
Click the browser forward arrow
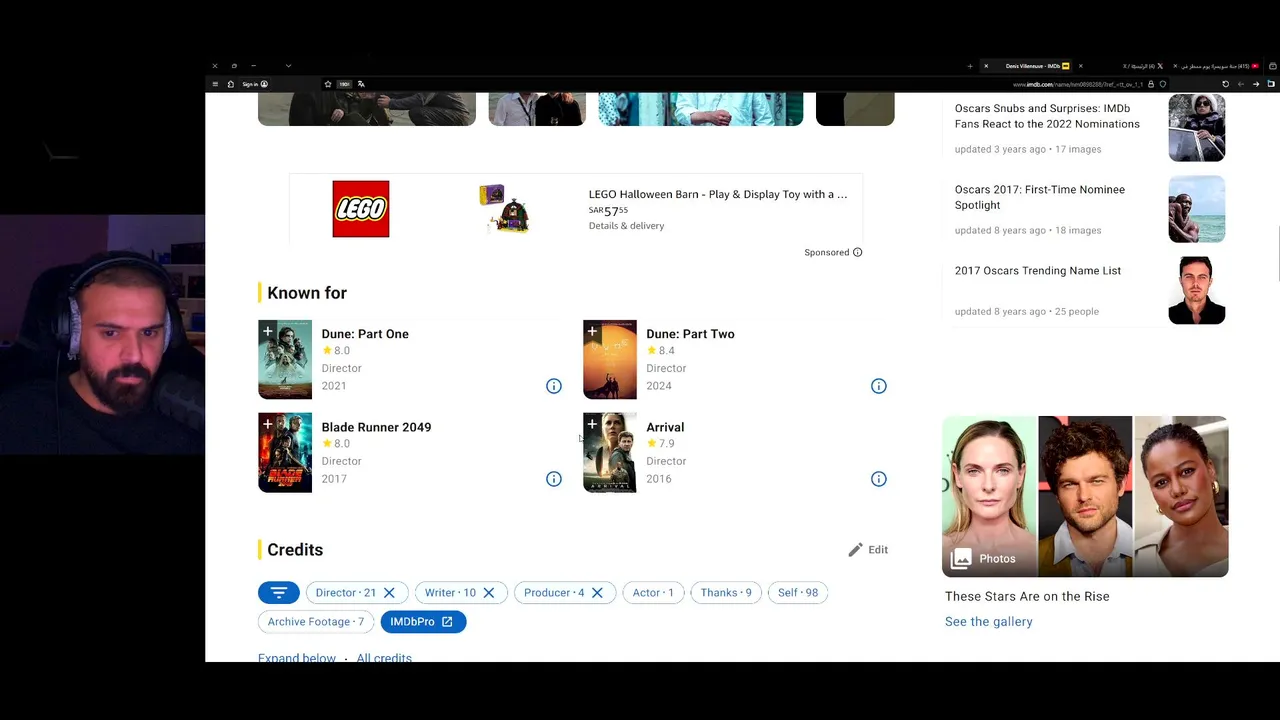(x=1241, y=84)
